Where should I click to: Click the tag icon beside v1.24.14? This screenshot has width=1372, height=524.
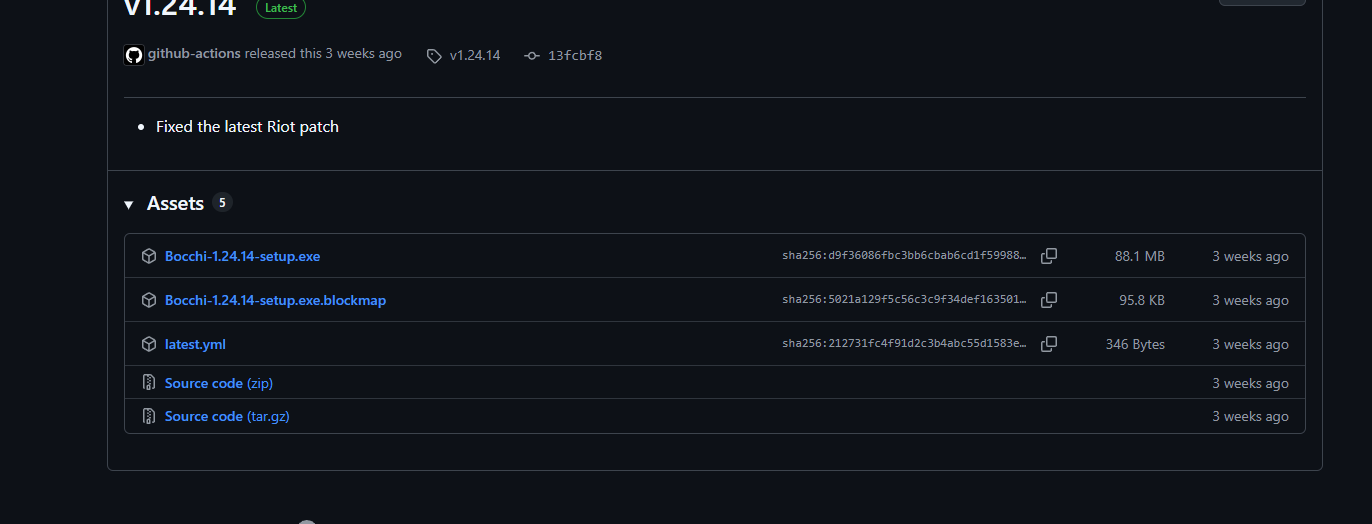coord(434,56)
